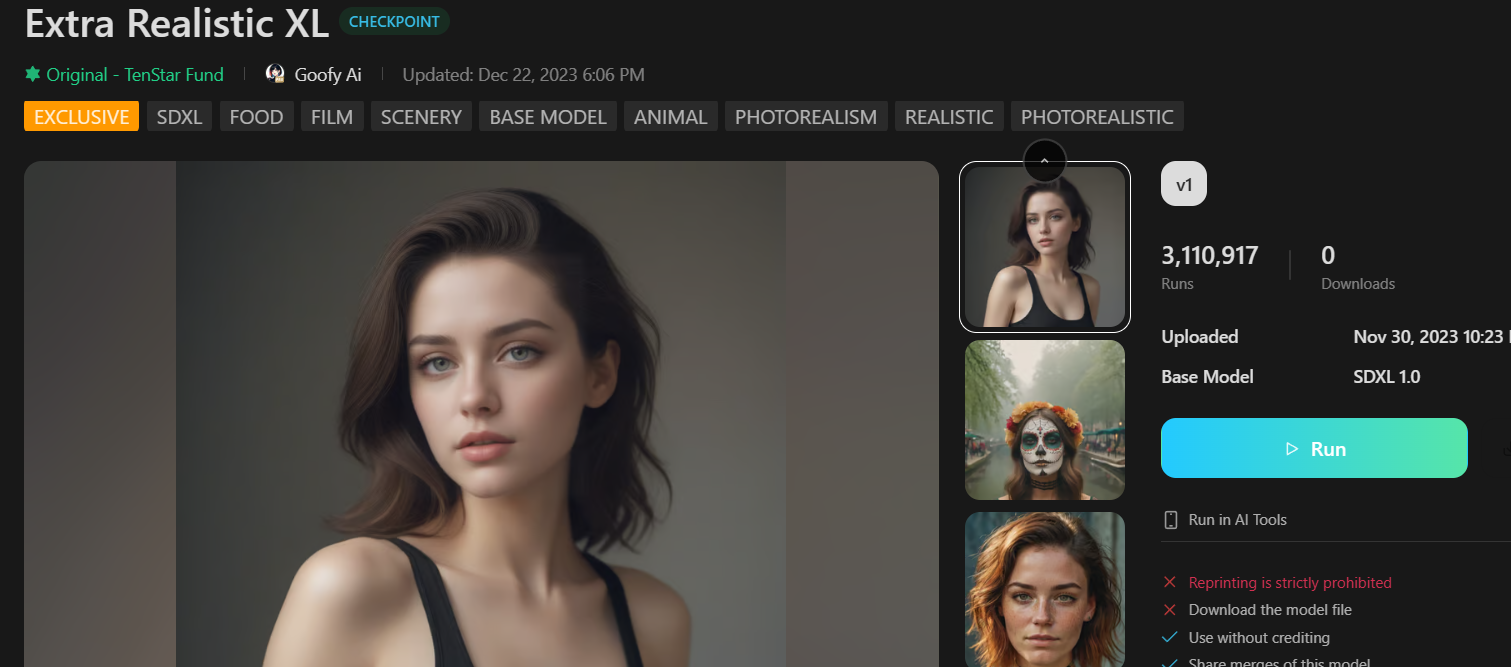Click the Uploaded label
The image size is (1511, 667).
1200,337
